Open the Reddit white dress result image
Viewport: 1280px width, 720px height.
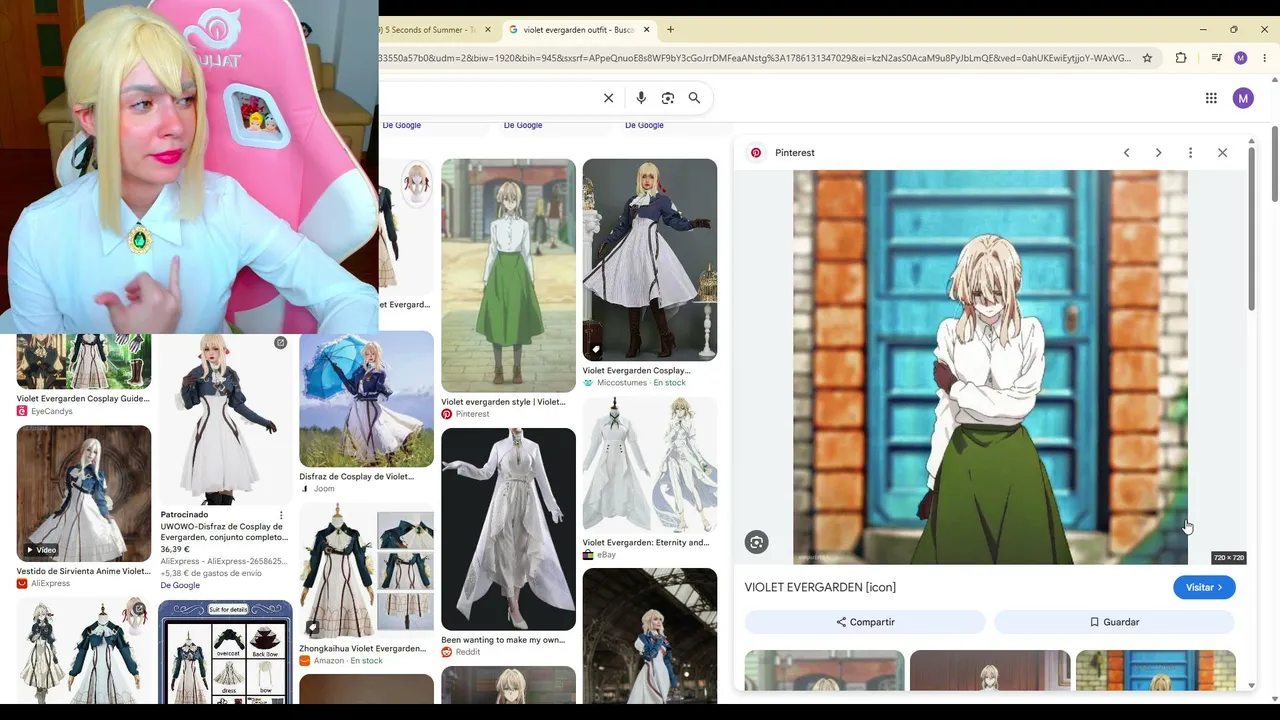click(508, 529)
